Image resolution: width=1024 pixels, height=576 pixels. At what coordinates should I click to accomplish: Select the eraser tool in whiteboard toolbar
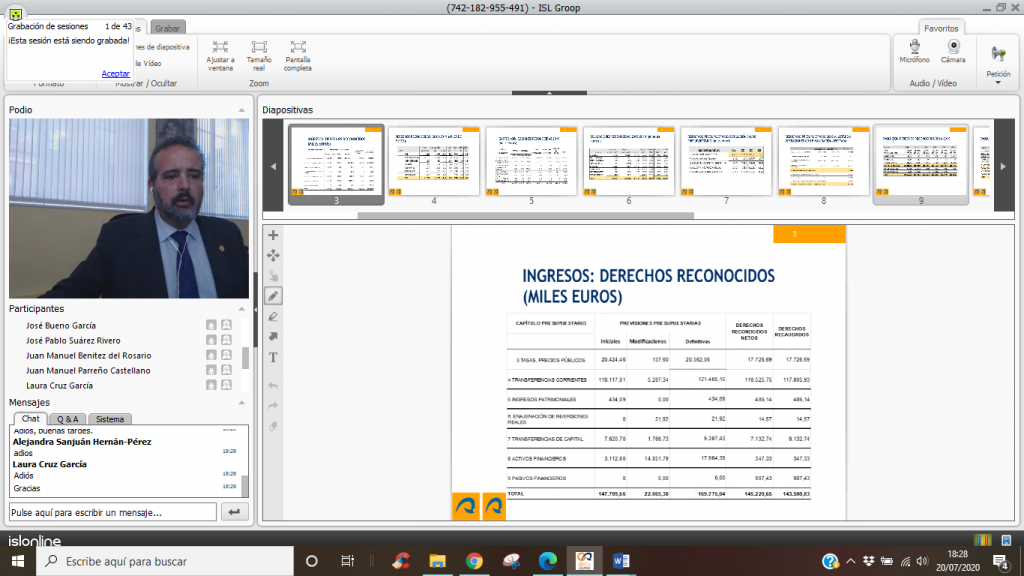[x=273, y=316]
